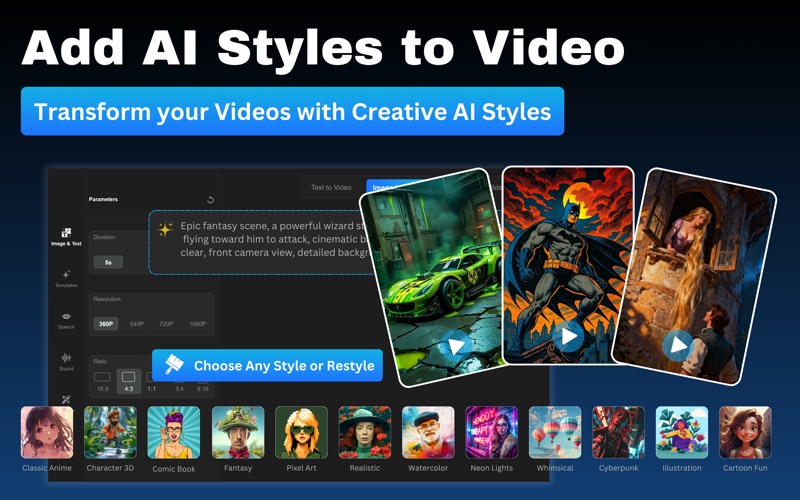Viewport: 800px width, 500px height.
Task: Select the 720P resolution
Action: click(x=166, y=323)
